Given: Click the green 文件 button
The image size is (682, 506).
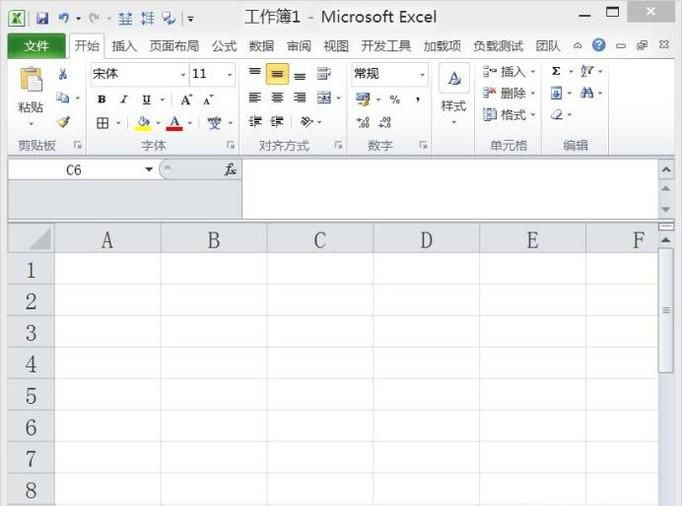Looking at the screenshot, I should pyautogui.click(x=36, y=46).
